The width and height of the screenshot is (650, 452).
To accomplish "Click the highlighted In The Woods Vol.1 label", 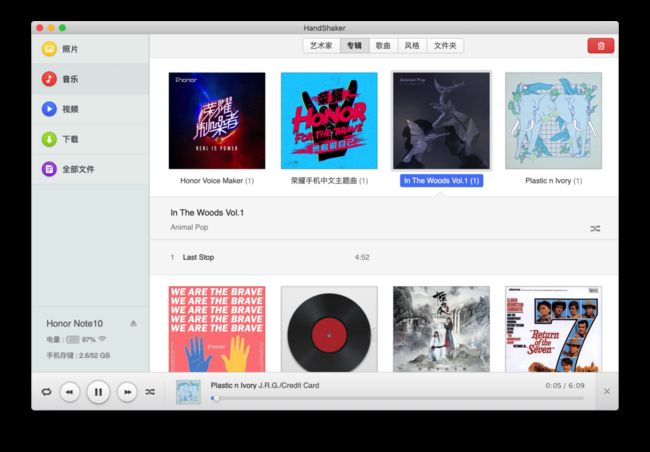I will pyautogui.click(x=441, y=181).
